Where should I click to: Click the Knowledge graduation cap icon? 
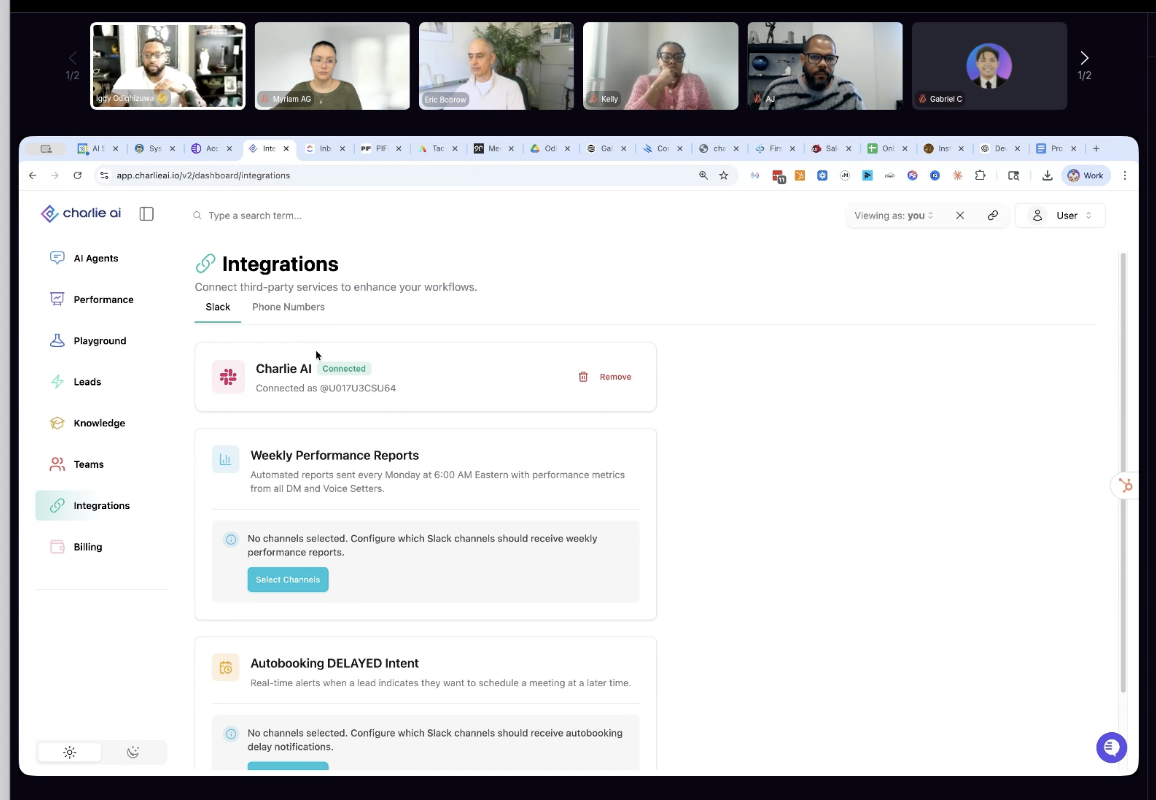(x=57, y=422)
